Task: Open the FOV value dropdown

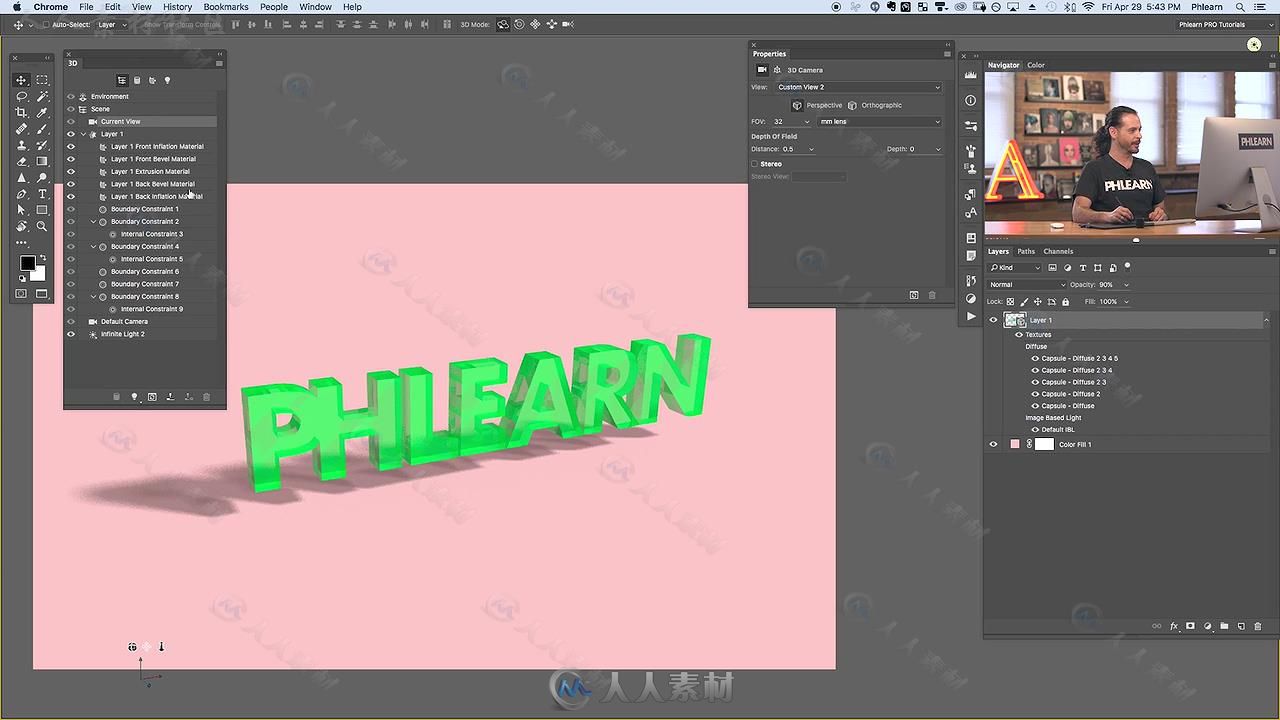Action: coord(806,122)
